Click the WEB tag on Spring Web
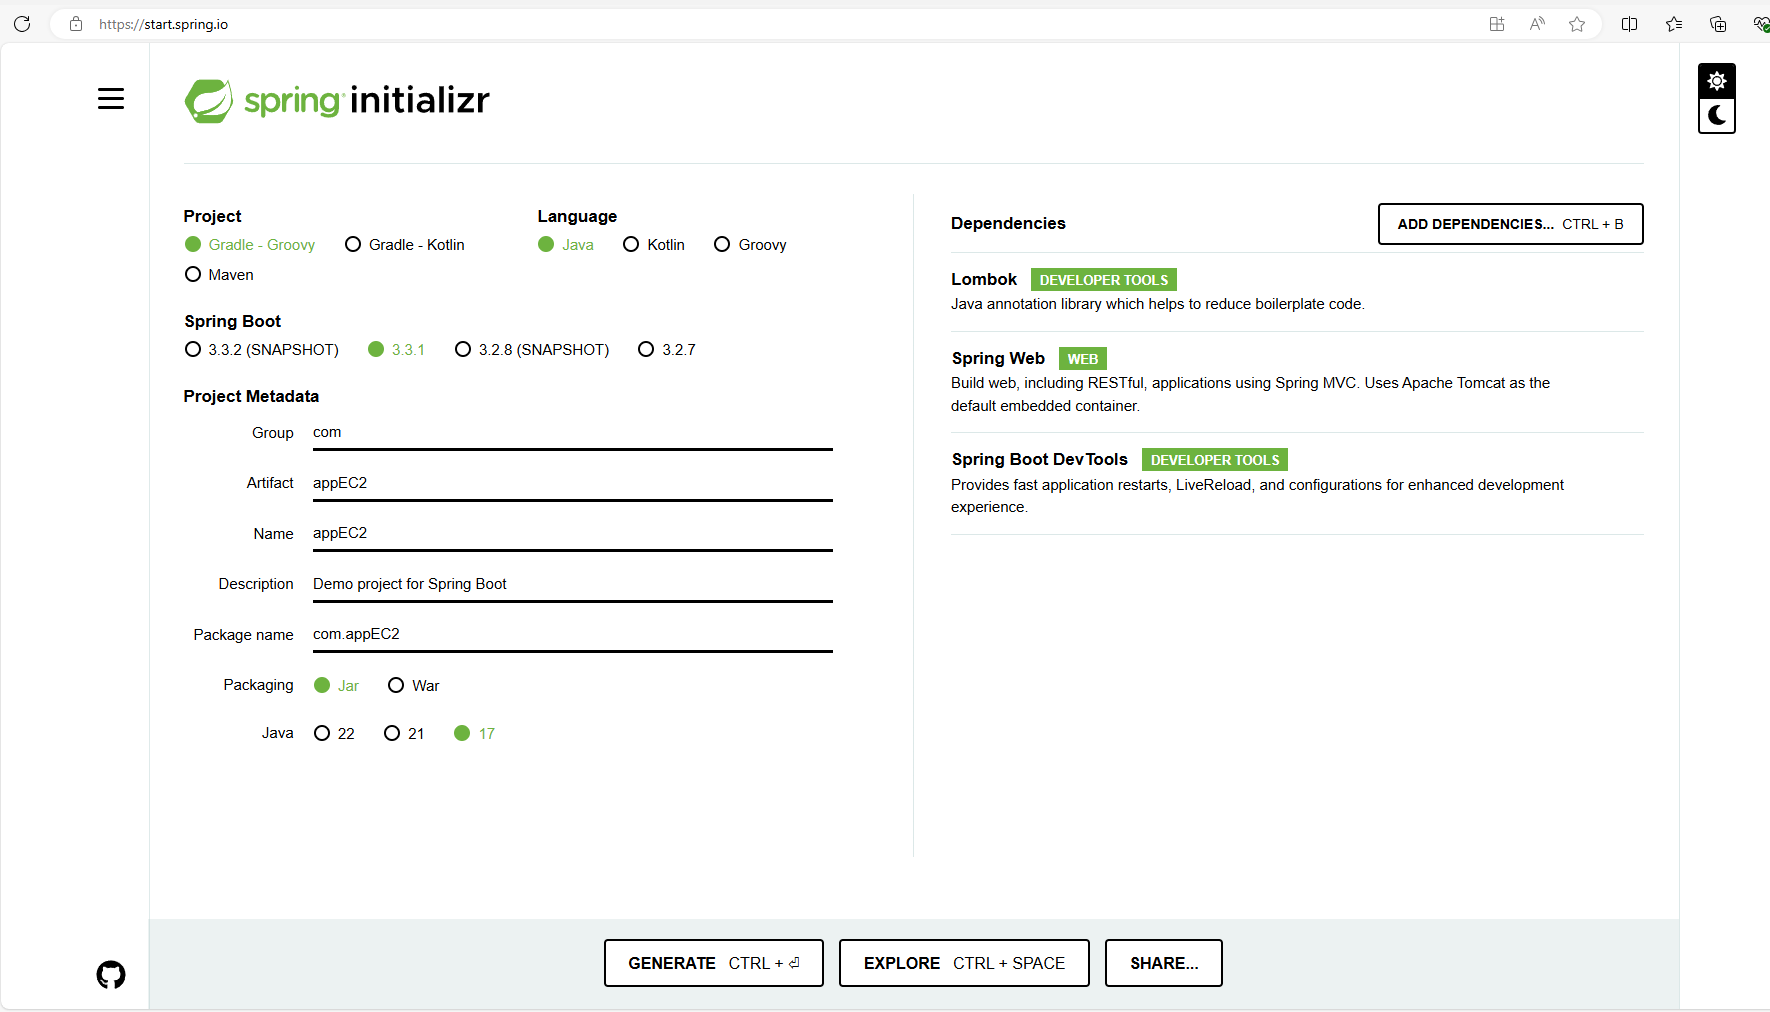 click(x=1083, y=359)
